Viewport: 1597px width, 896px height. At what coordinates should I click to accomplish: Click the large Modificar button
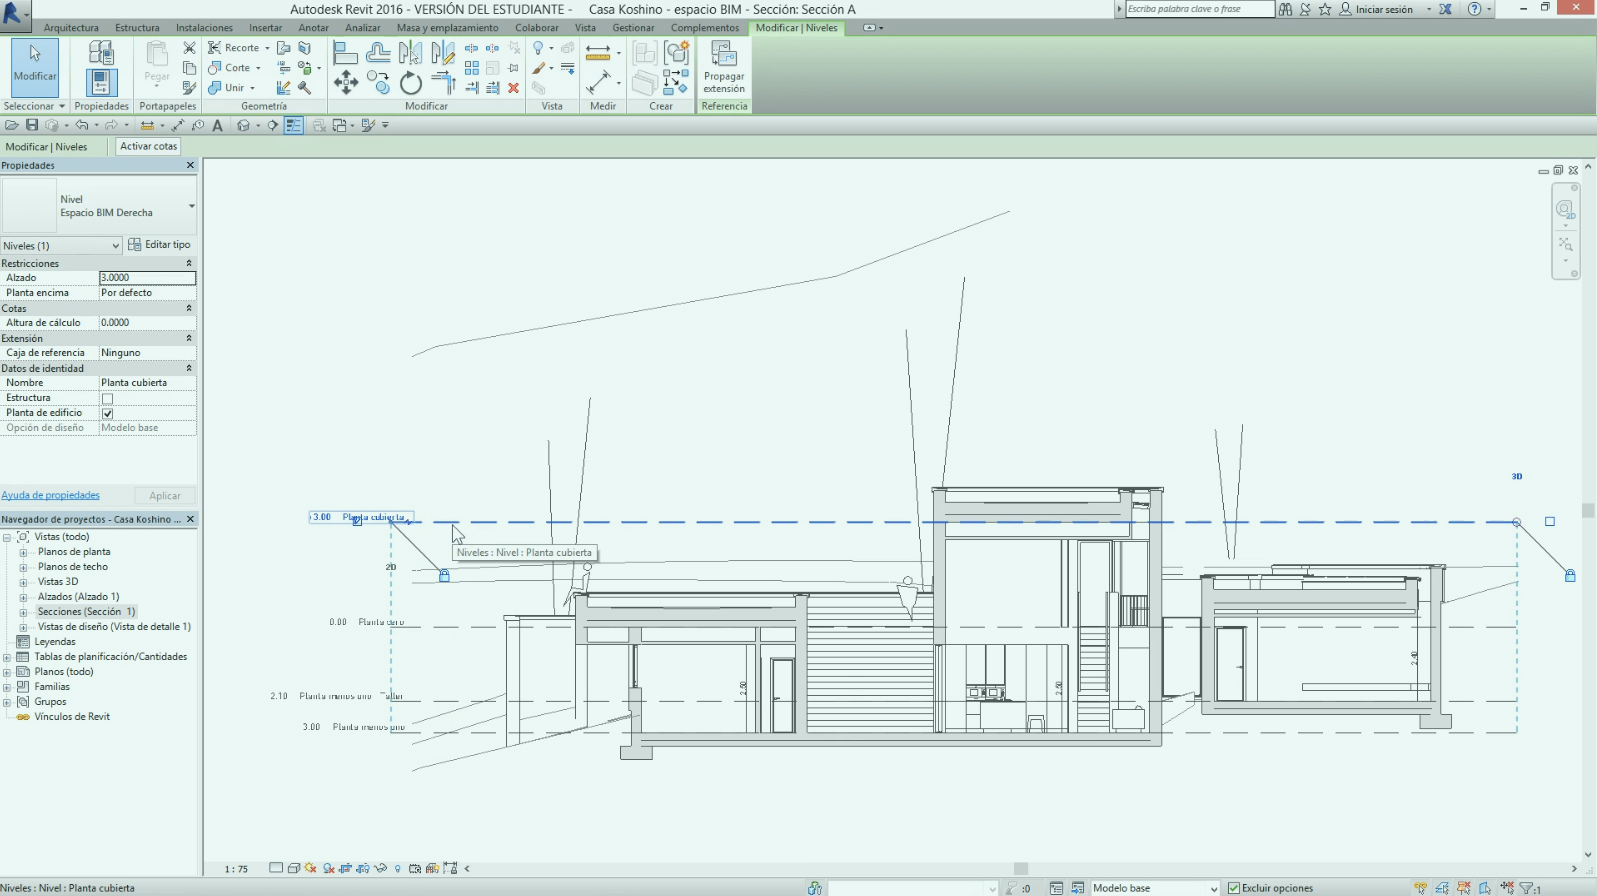35,67
